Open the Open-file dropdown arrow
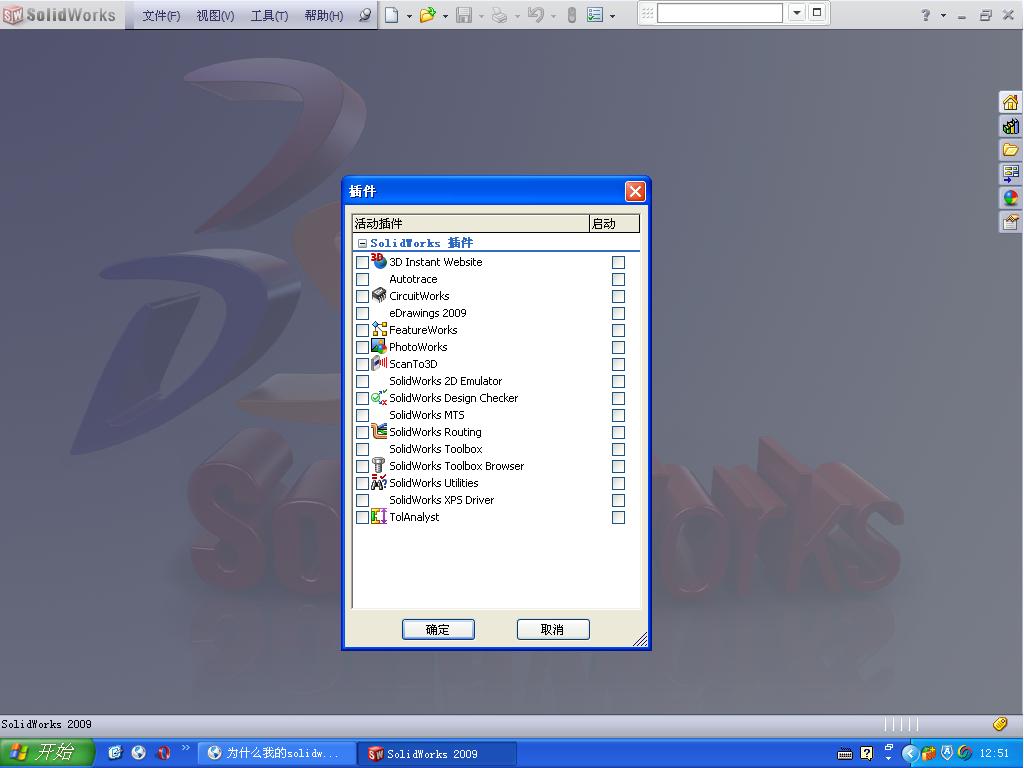This screenshot has height=768, width=1024. [445, 16]
